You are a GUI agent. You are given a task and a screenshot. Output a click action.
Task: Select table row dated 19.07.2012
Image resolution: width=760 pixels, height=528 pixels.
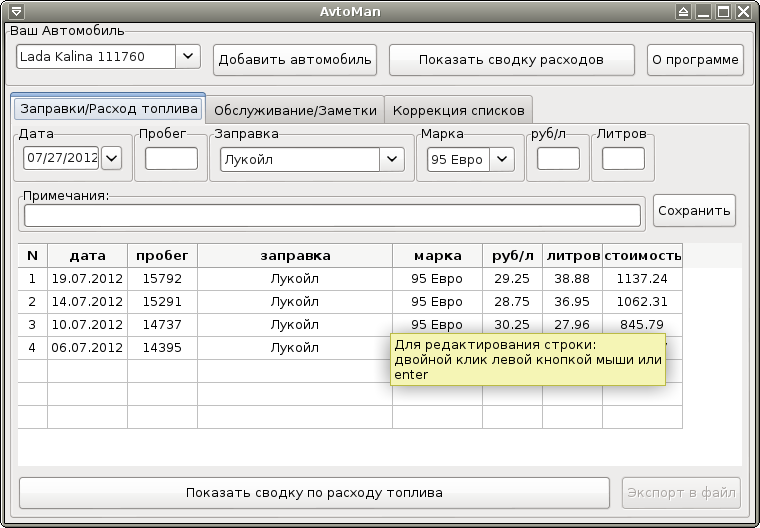click(86, 280)
